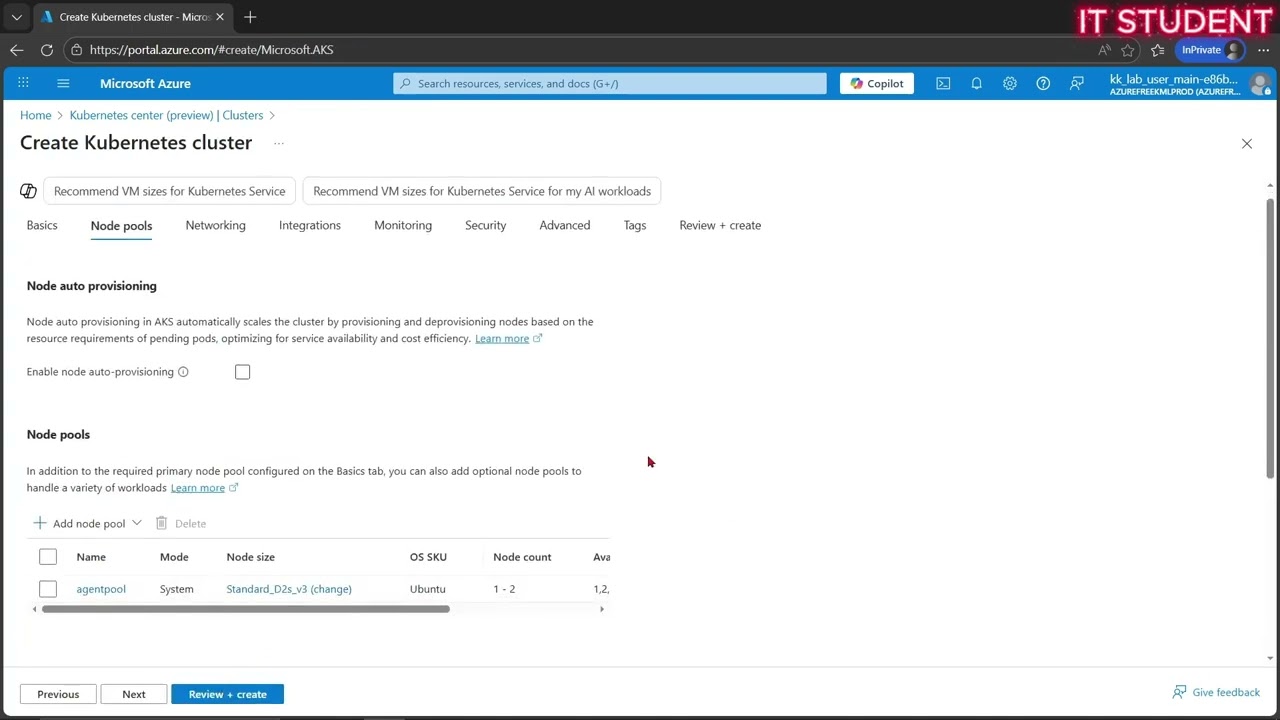Expand Add node pool dropdown arrow
The width and height of the screenshot is (1280, 720).
(137, 523)
